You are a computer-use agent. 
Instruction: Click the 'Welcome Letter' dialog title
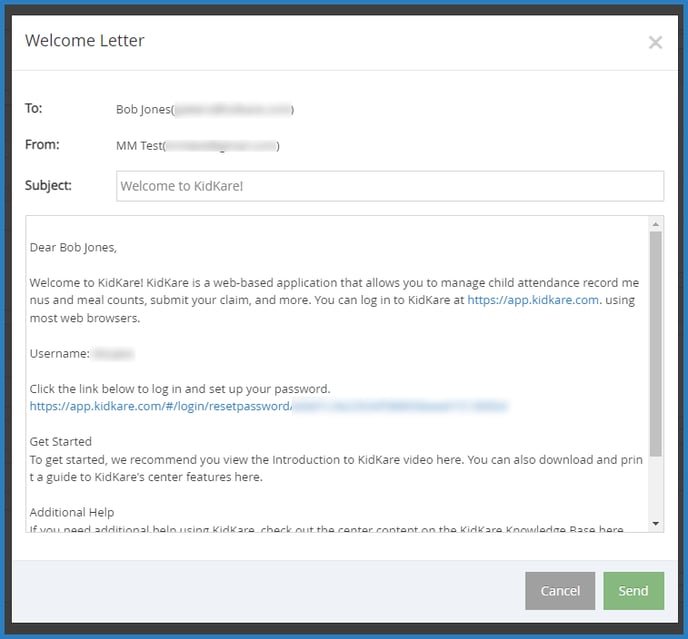click(x=85, y=40)
